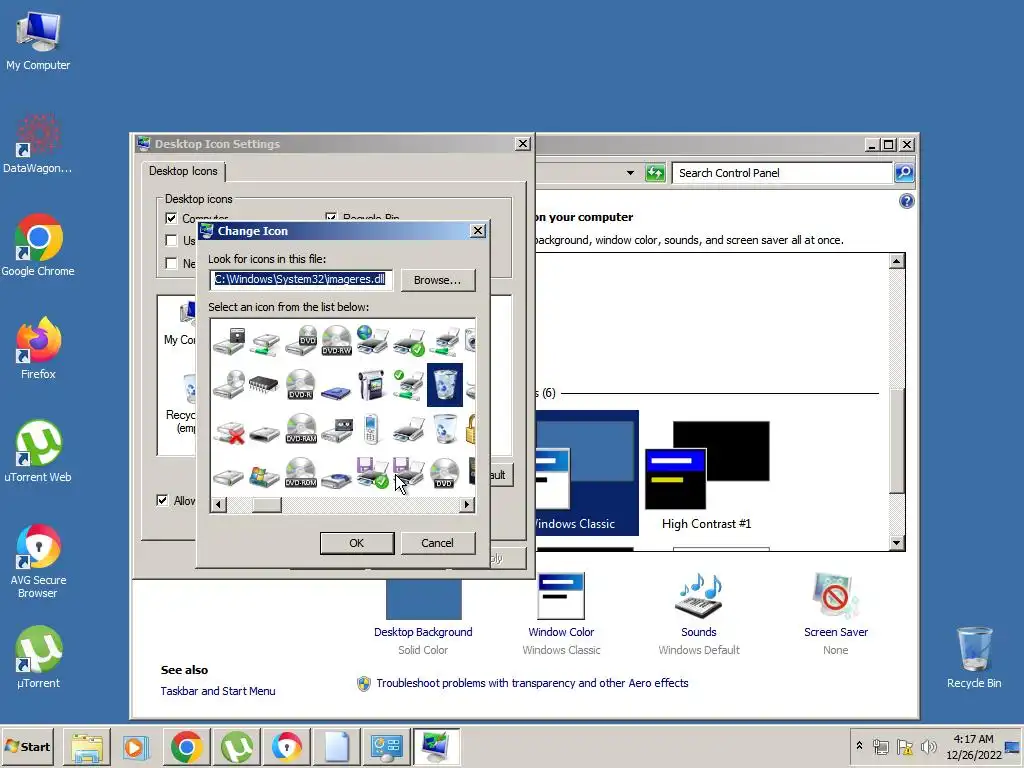
Task: Click the Browse... button
Action: tap(438, 280)
